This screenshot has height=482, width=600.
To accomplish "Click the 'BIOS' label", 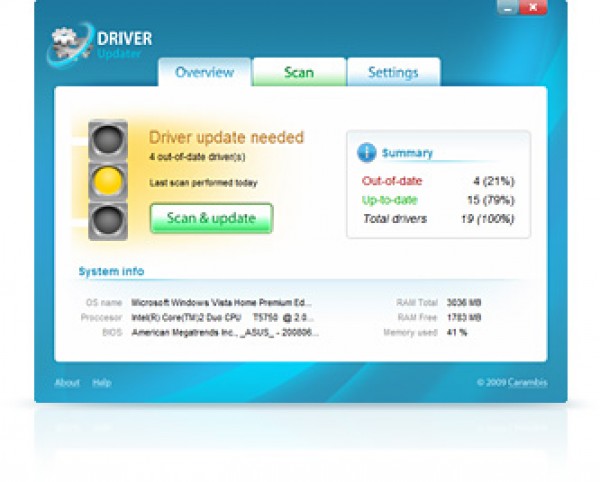I will (x=112, y=332).
